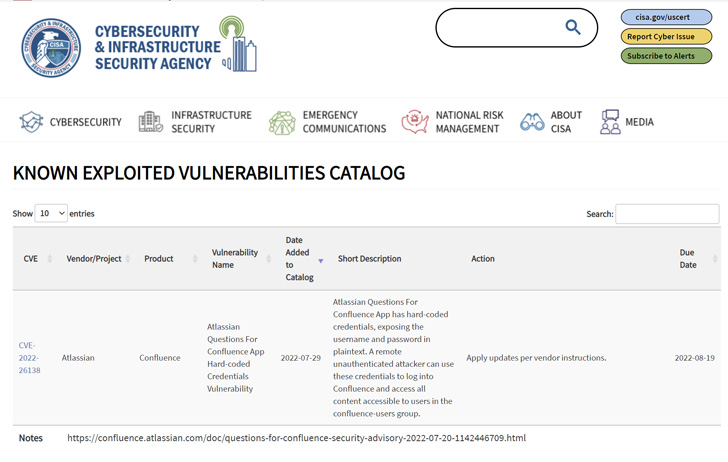Image resolution: width=728 pixels, height=462 pixels.
Task: Click the About CISA binoculars icon
Action: tap(532, 122)
